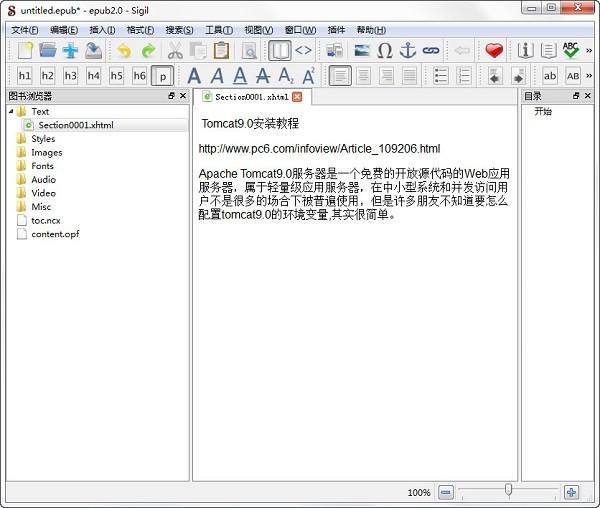Click the Insert ID anchor icon
600x508 pixels.
click(x=408, y=50)
